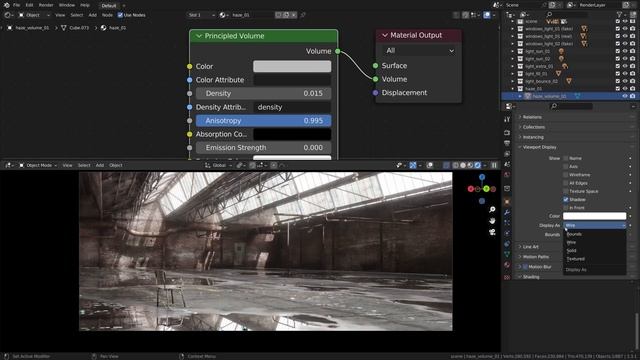Choose Textured in Display As list

595,259
